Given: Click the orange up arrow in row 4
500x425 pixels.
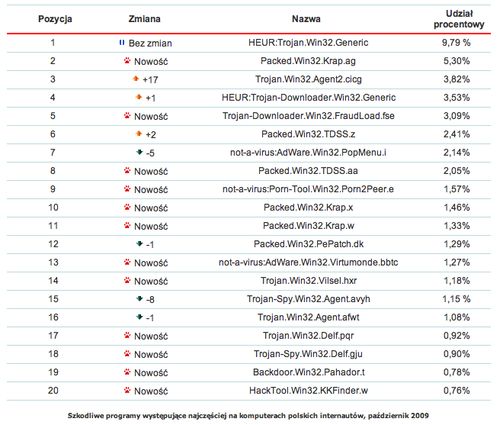Looking at the screenshot, I should pyautogui.click(x=139, y=97).
